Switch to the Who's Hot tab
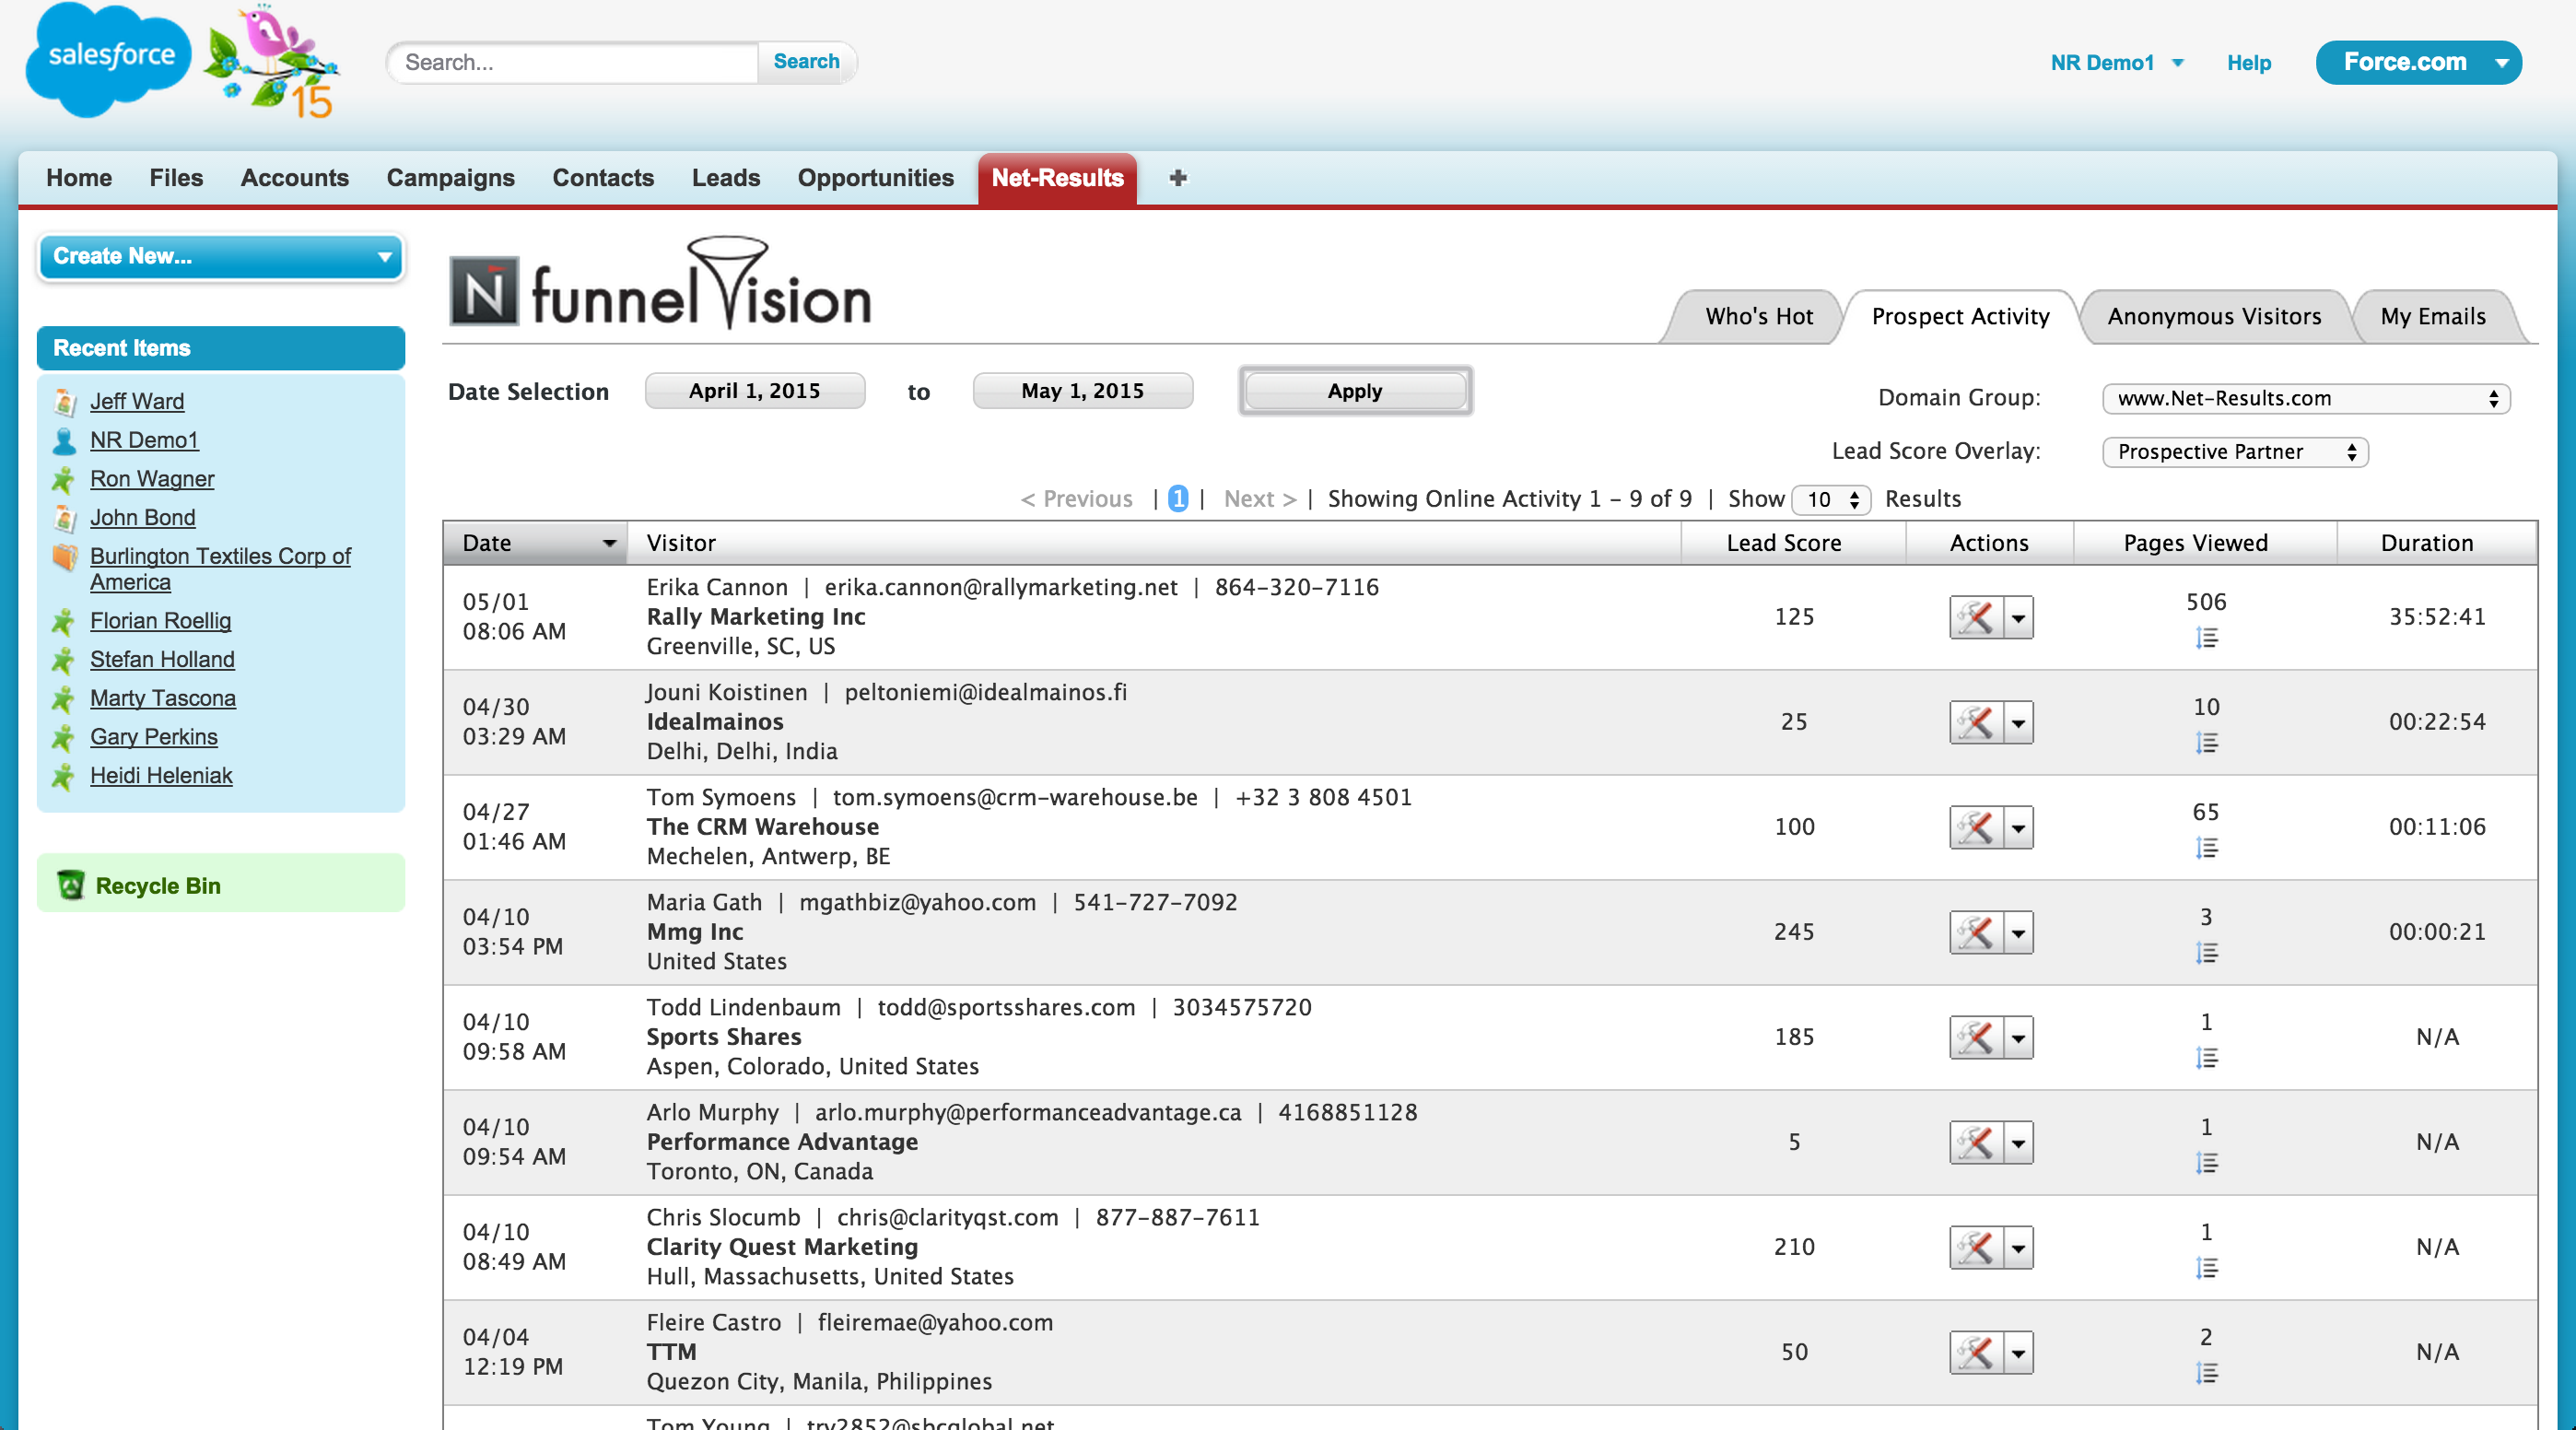The width and height of the screenshot is (2576, 1430). [x=1758, y=317]
